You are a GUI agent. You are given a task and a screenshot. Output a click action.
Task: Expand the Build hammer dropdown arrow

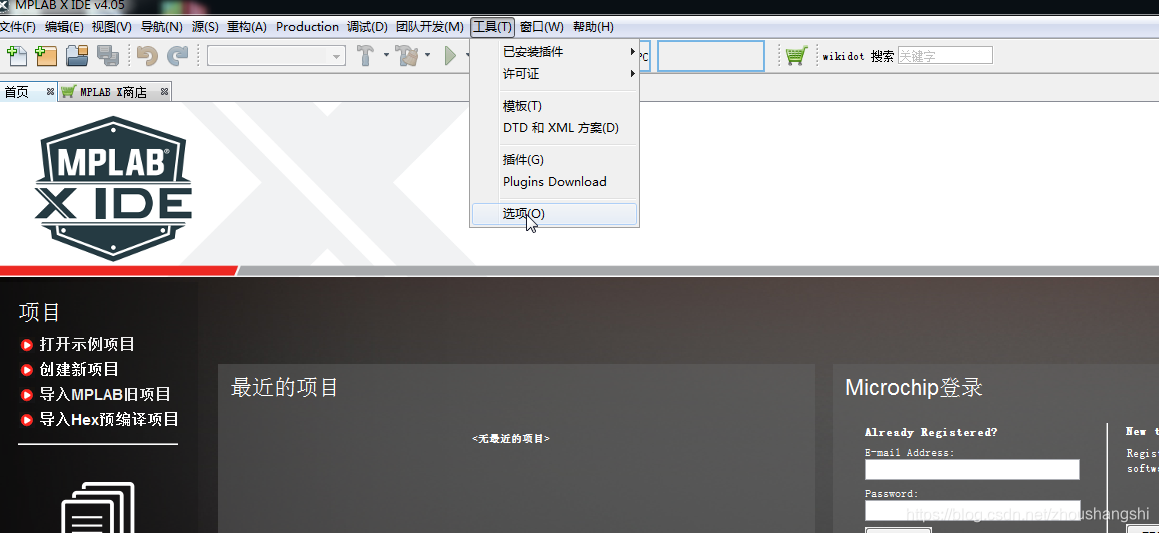click(386, 55)
